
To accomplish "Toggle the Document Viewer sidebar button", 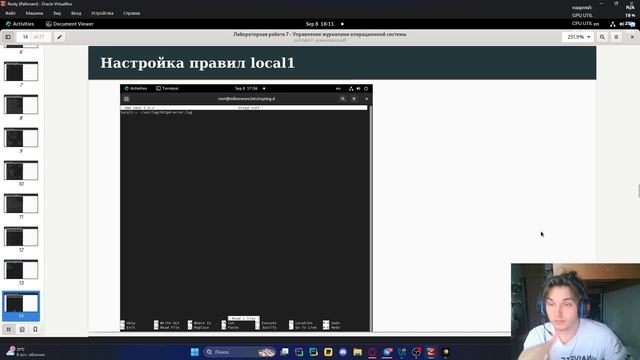I will pyautogui.click(x=8, y=37).
